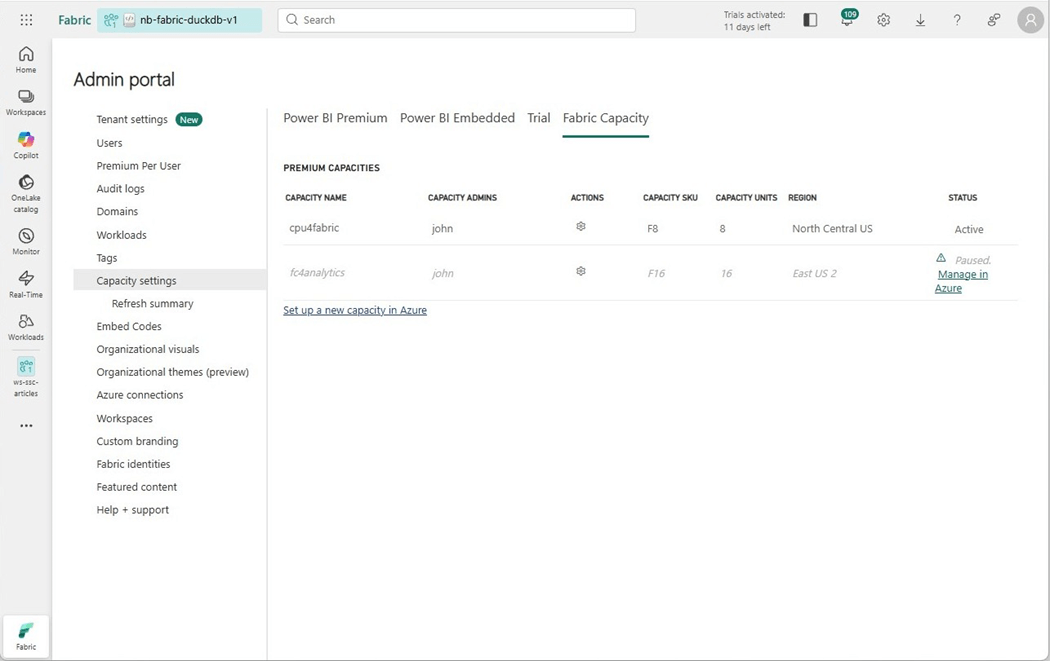Click the F8 SKU cell
Screen dimensions: 1050x661
652,228
